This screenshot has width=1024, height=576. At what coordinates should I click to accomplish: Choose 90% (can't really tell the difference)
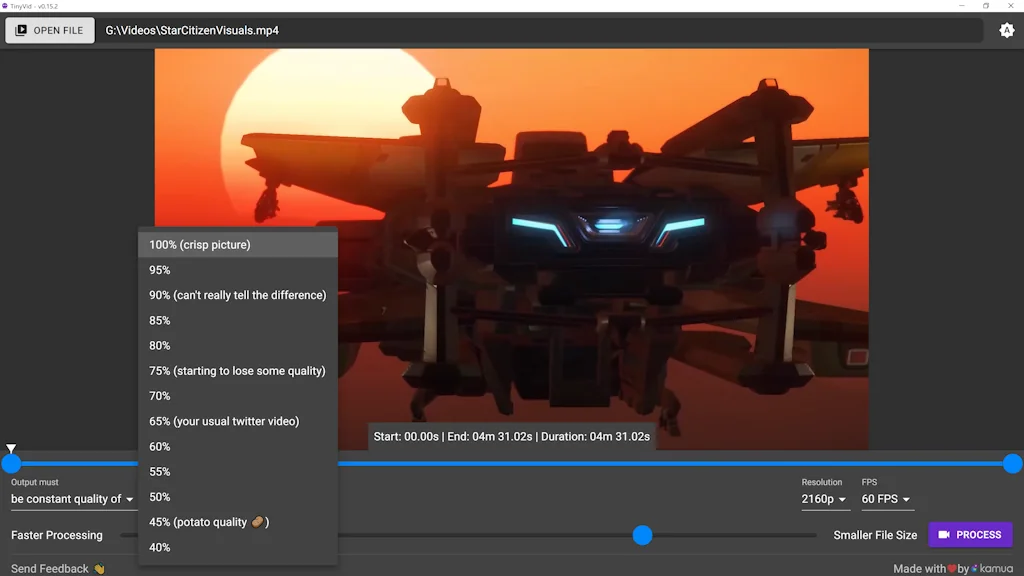click(237, 295)
